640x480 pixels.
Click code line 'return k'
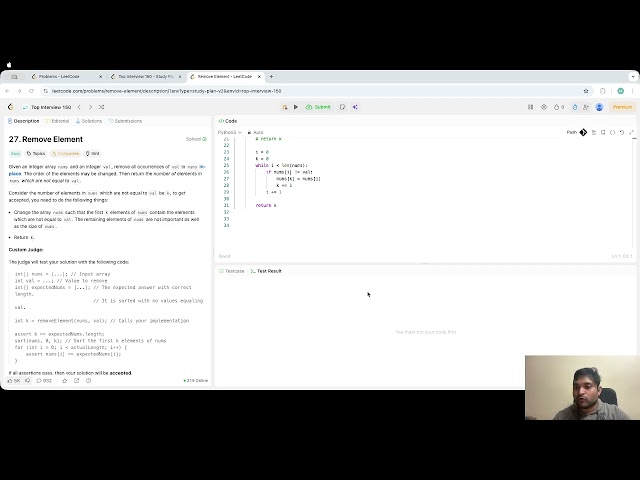(266, 205)
